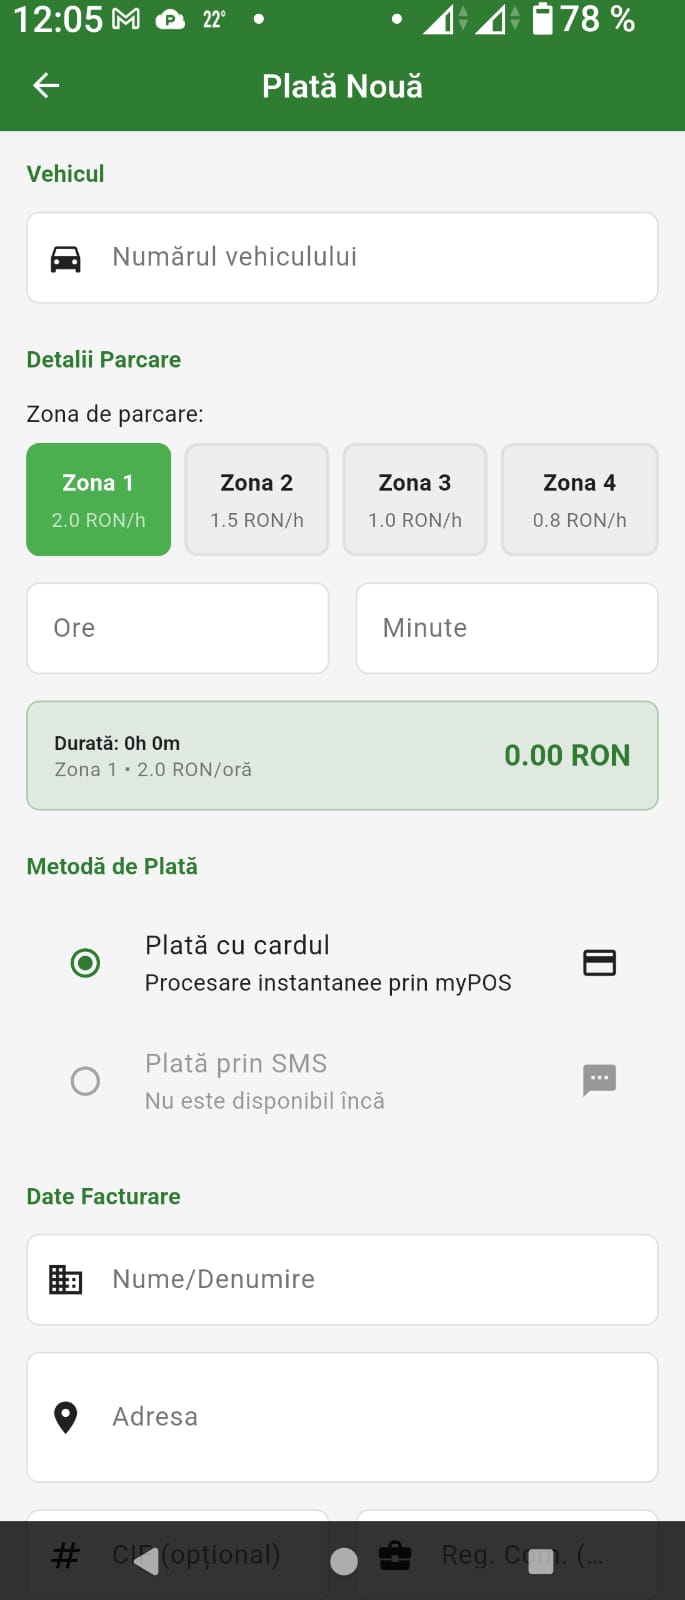Choose Zona 2 at 1.5 RON/h
Image resolution: width=685 pixels, height=1600 pixels.
[257, 499]
